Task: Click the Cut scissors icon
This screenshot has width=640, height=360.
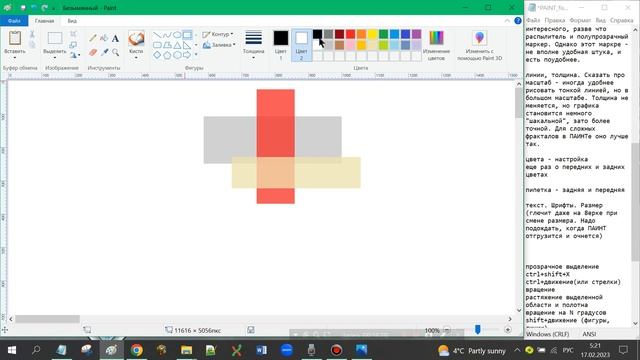Action: coord(32,34)
